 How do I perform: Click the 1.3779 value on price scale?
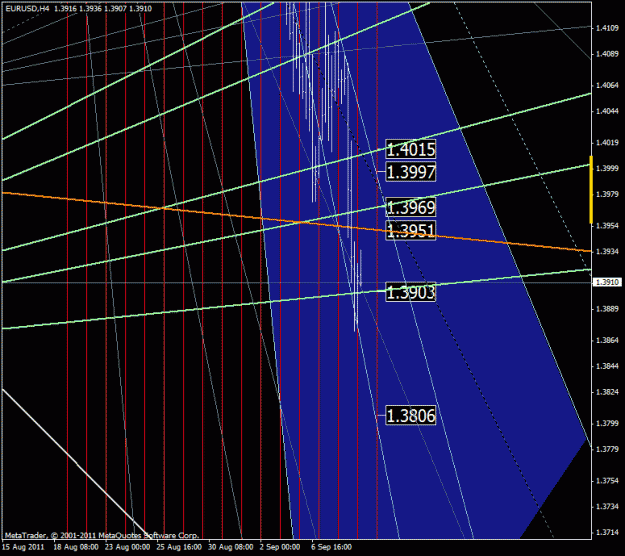coord(607,449)
